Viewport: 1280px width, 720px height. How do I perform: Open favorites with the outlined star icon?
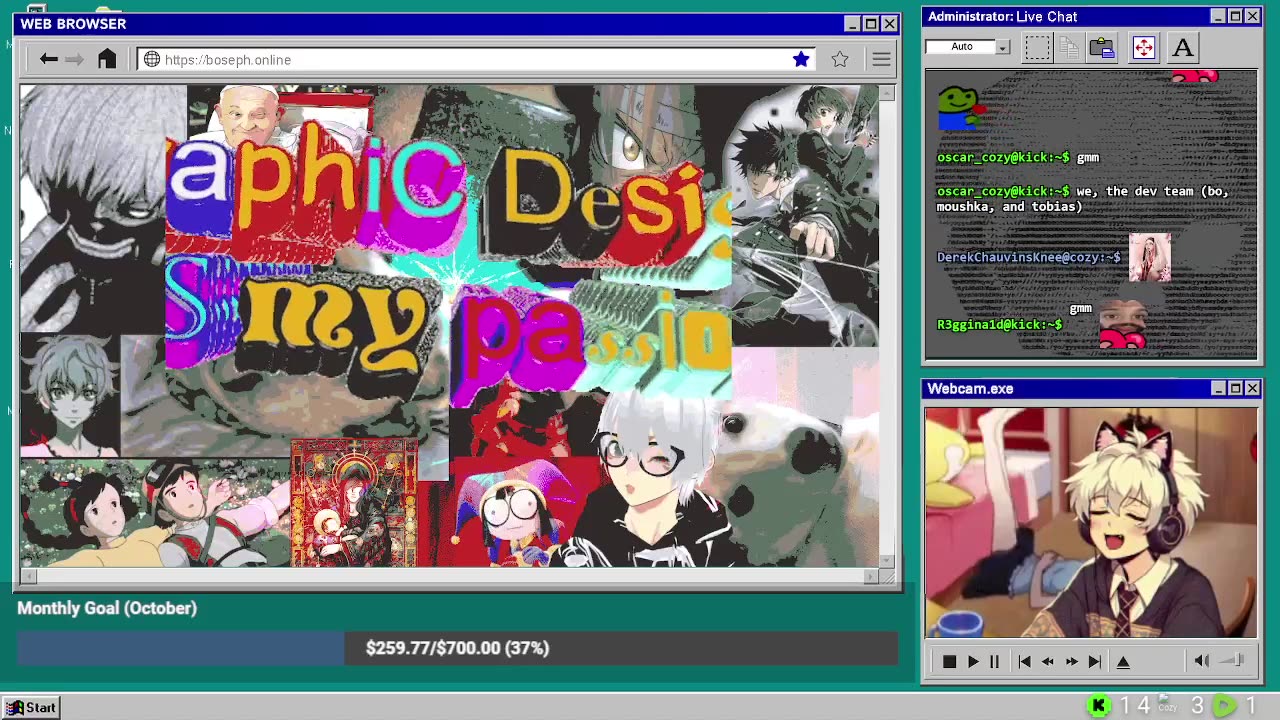tap(840, 60)
